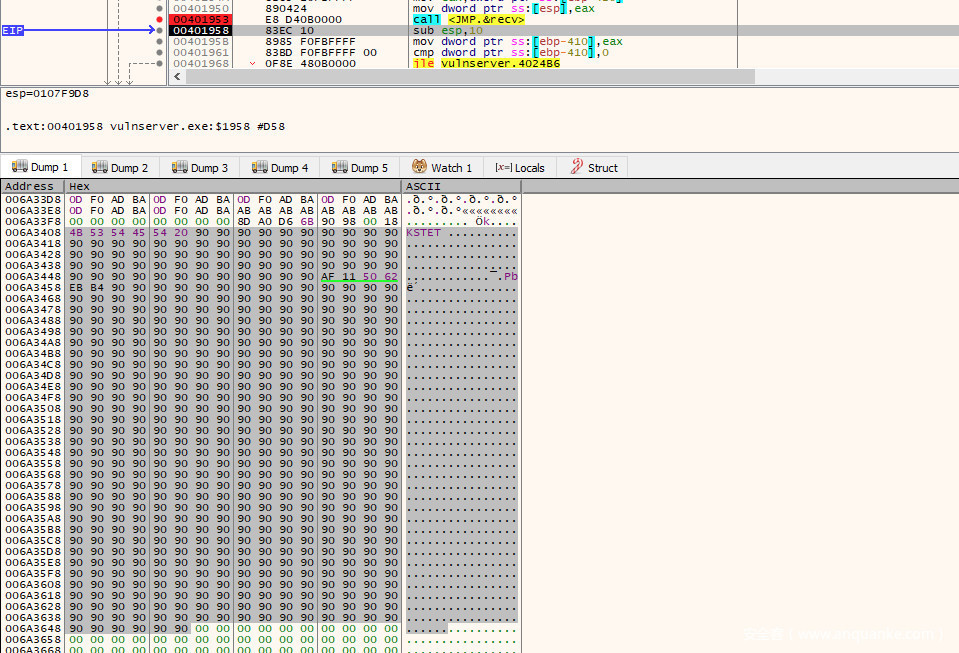Select dump row at address 006A3408
The height and width of the screenshot is (653, 959).
[x=32, y=232]
